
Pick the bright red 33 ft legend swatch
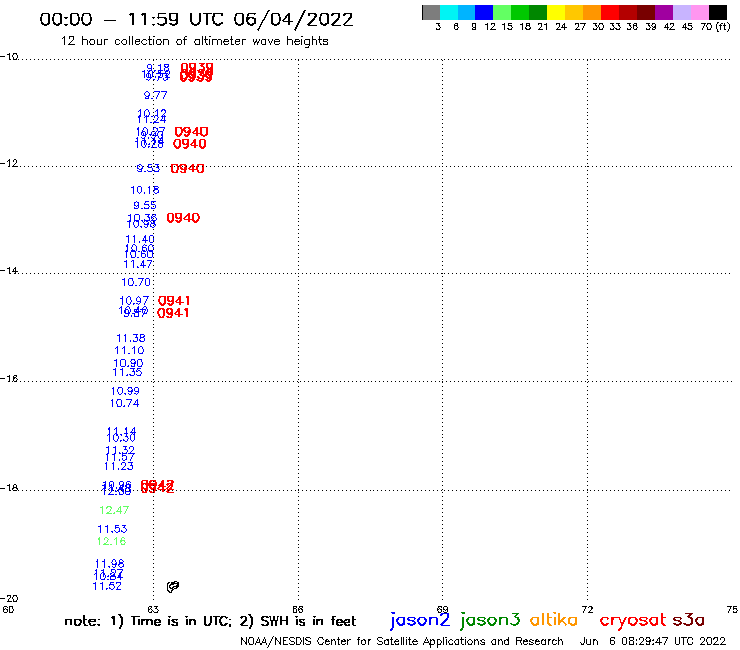tap(610, 12)
